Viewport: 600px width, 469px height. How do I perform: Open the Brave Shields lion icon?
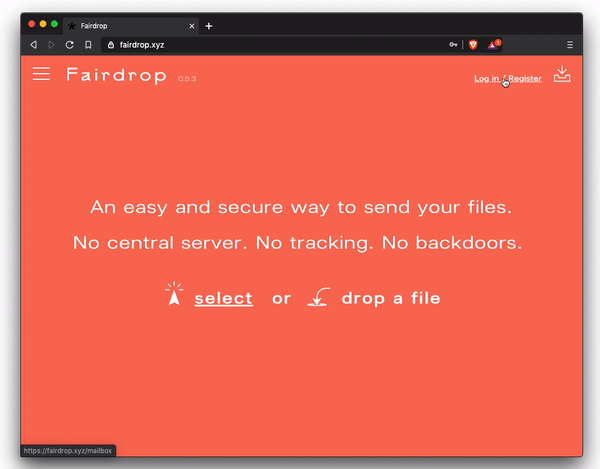pyautogui.click(x=473, y=45)
